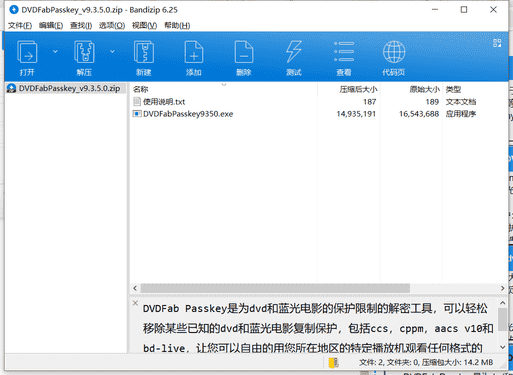Change view using the 查看 icon
The height and width of the screenshot is (375, 513).
[344, 57]
